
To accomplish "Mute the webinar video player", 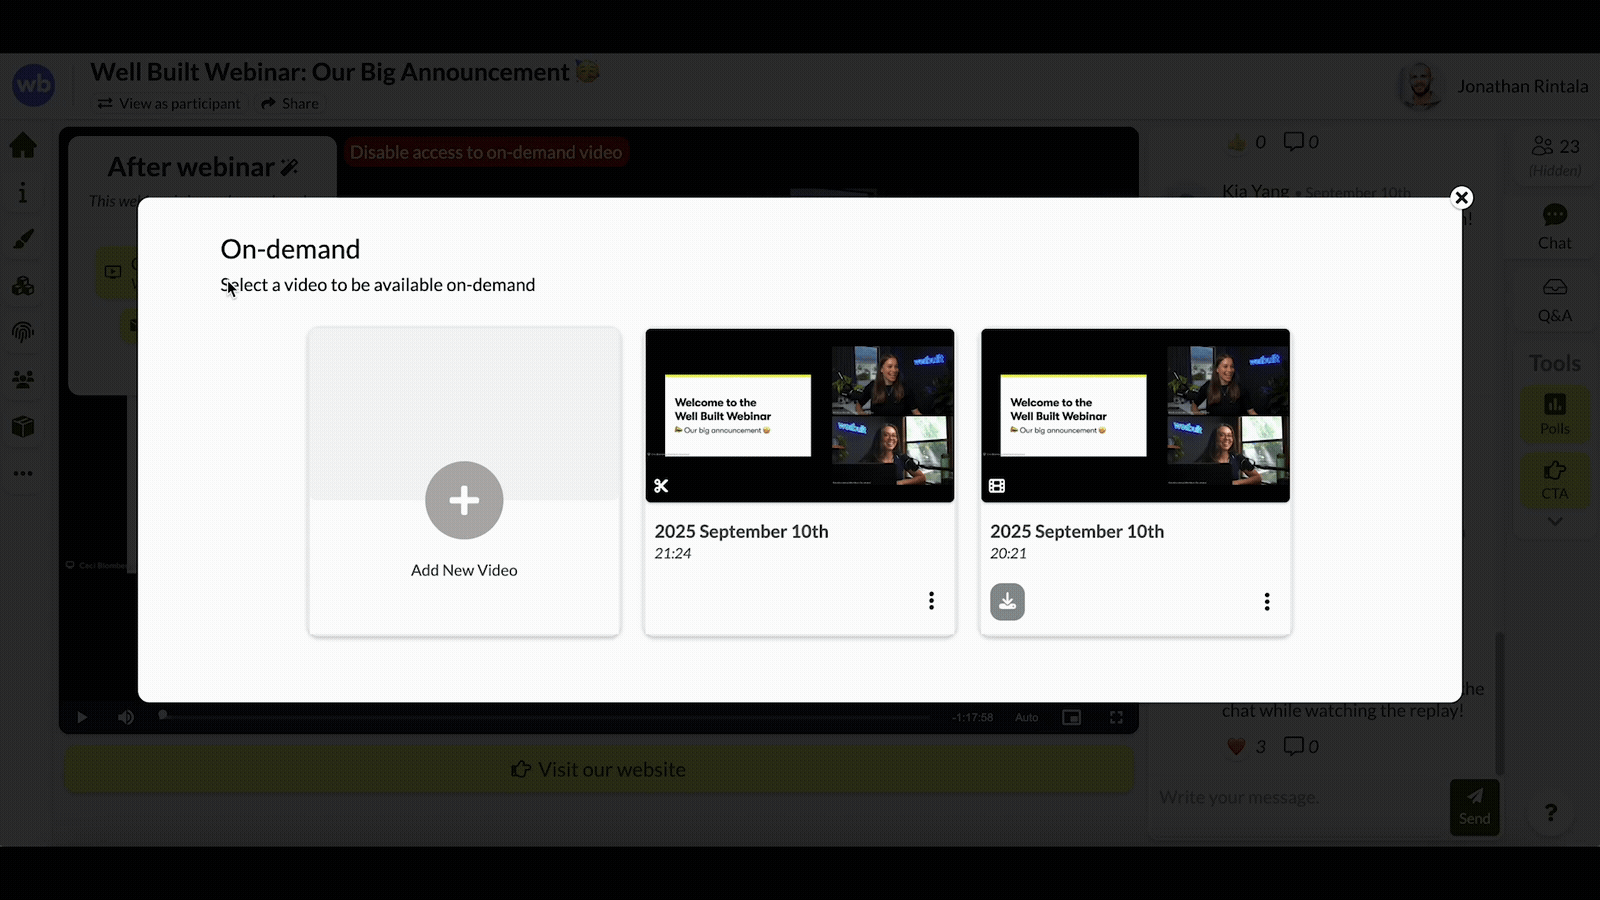I will pos(124,717).
